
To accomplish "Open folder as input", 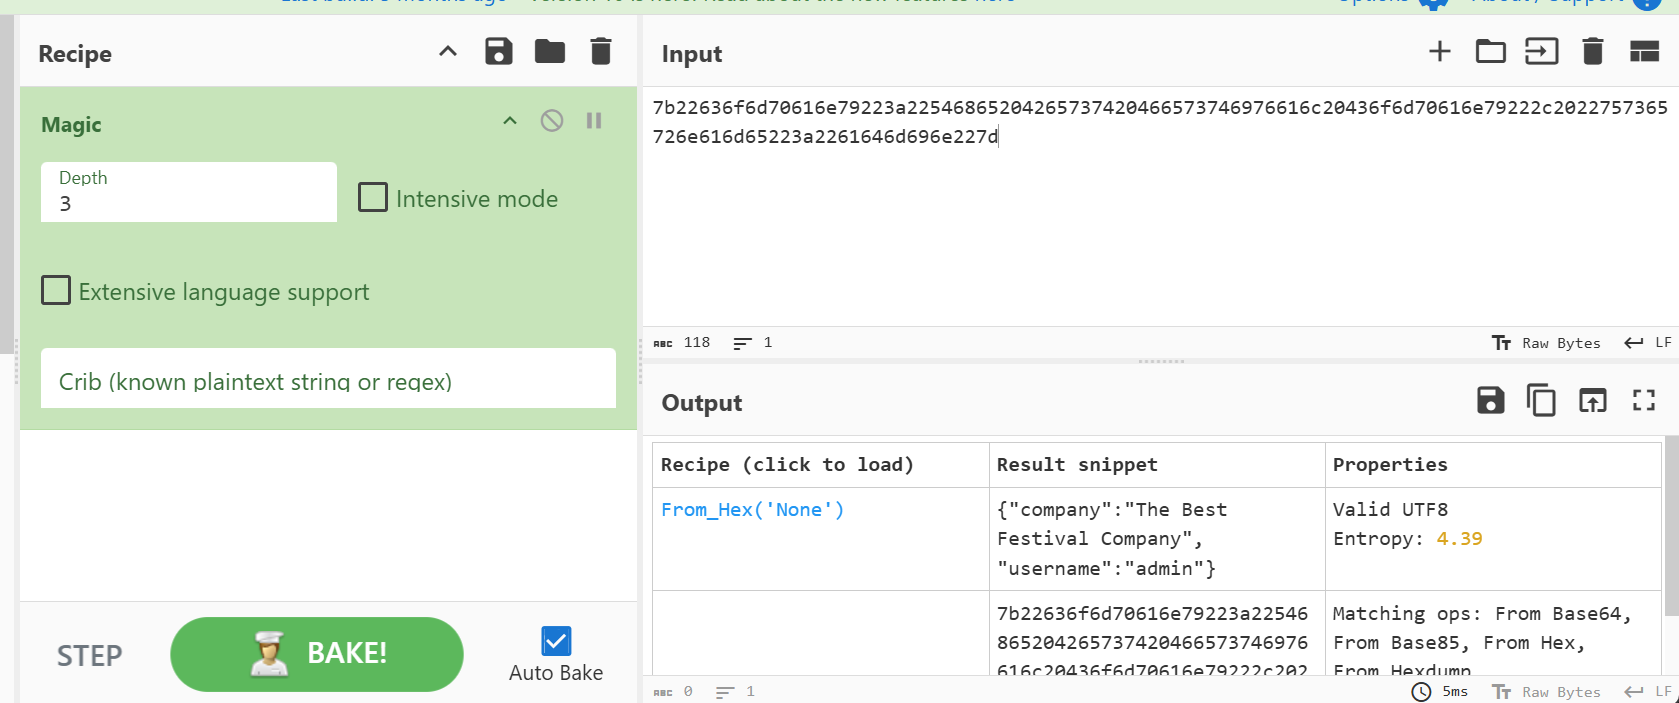I will click(1490, 52).
